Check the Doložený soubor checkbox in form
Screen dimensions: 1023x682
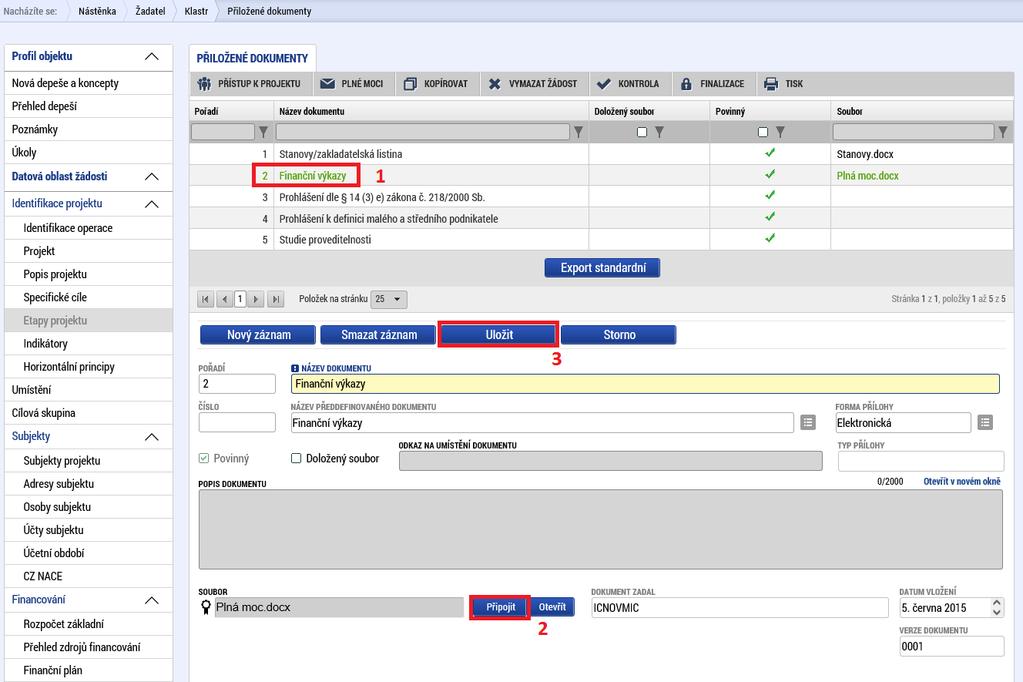tap(296, 458)
